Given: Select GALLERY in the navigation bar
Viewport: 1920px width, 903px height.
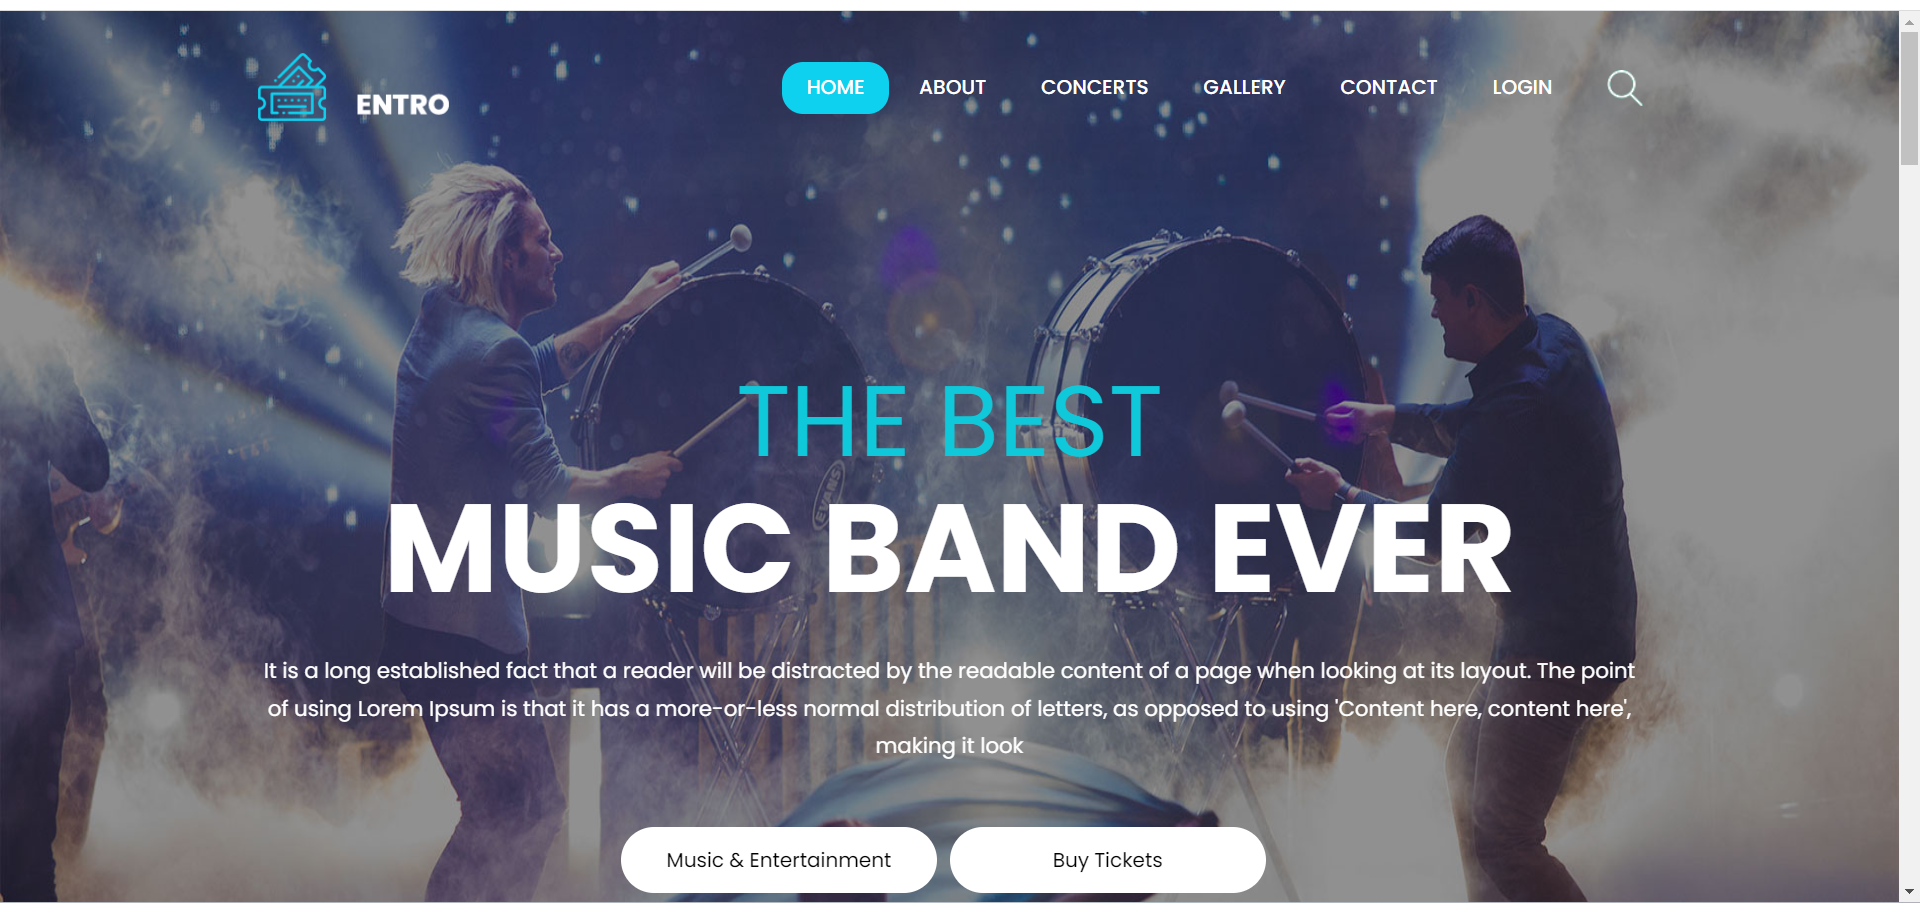Looking at the screenshot, I should 1244,88.
